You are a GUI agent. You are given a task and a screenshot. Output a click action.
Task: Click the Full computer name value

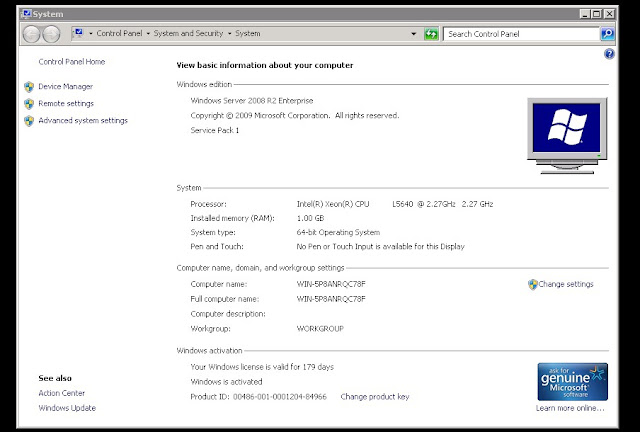pos(331,299)
